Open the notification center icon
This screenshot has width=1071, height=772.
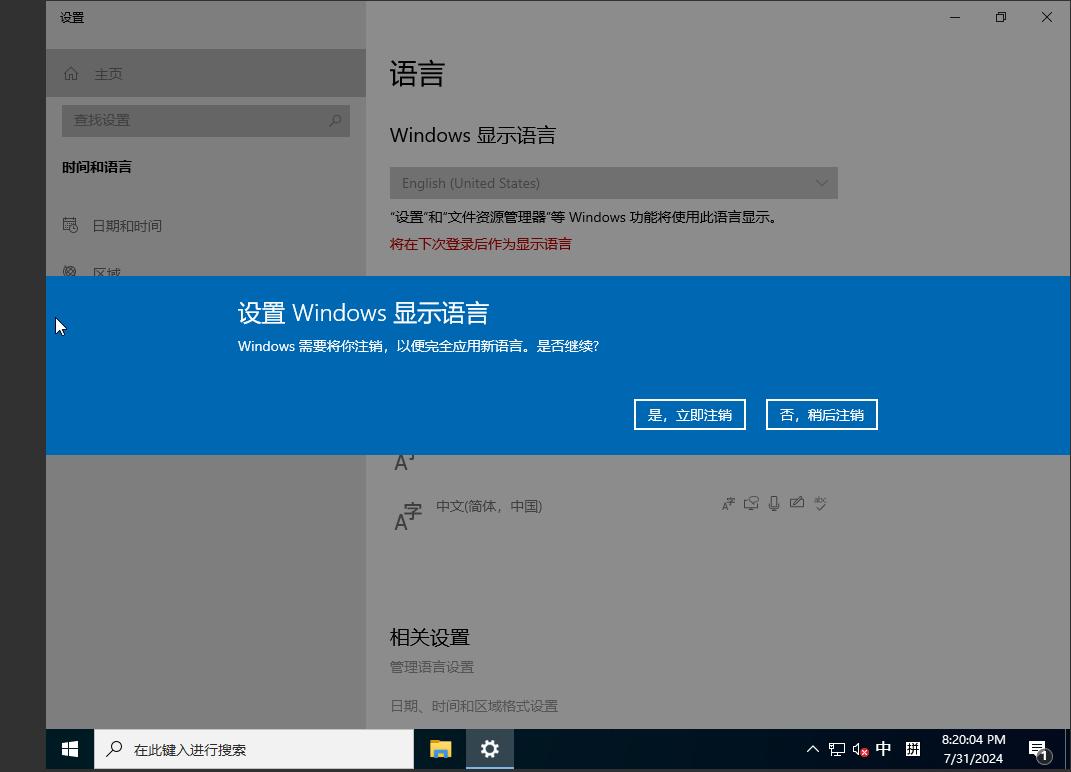[x=1038, y=749]
